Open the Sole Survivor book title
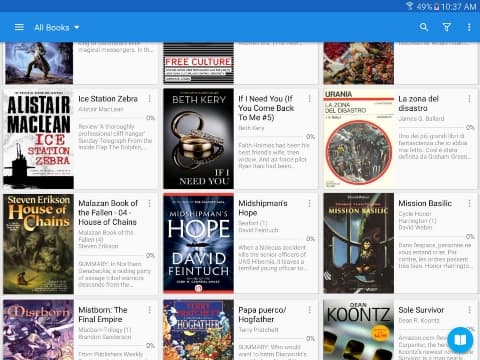The height and width of the screenshot is (360, 480). coord(421,310)
